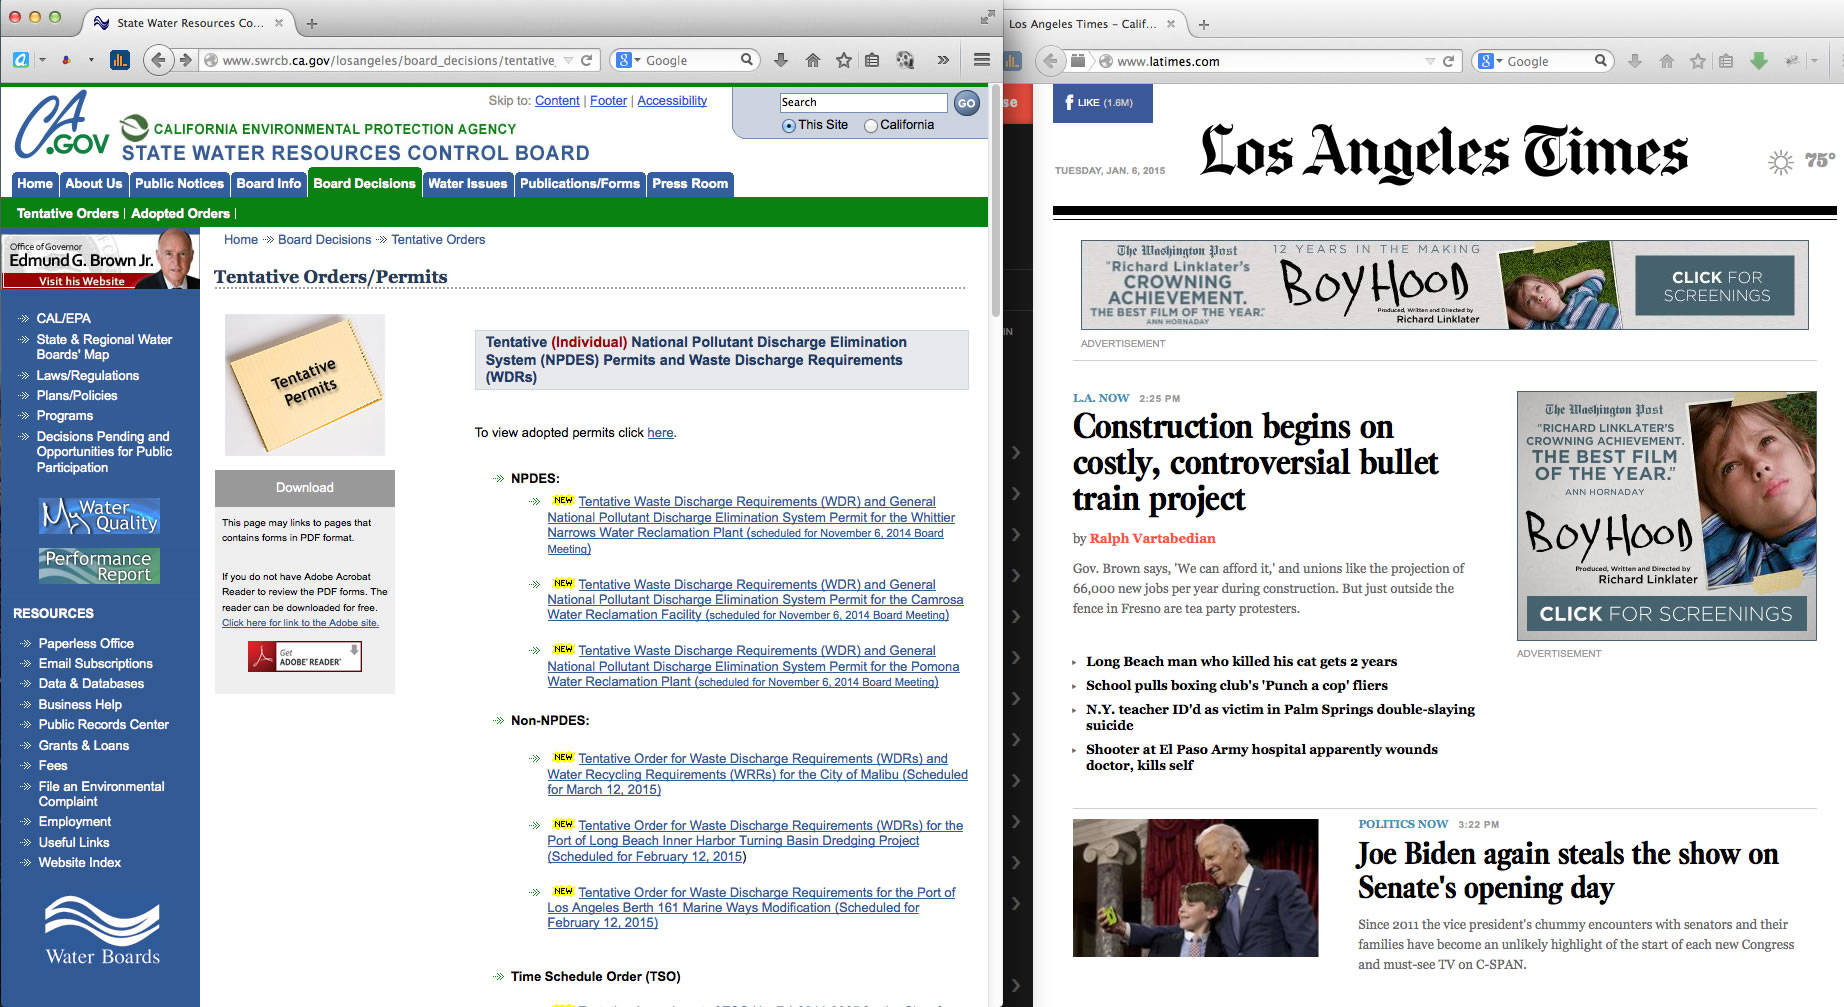Select the State Water Resources Co... browser tab
The height and width of the screenshot is (1007, 1844).
tap(188, 23)
